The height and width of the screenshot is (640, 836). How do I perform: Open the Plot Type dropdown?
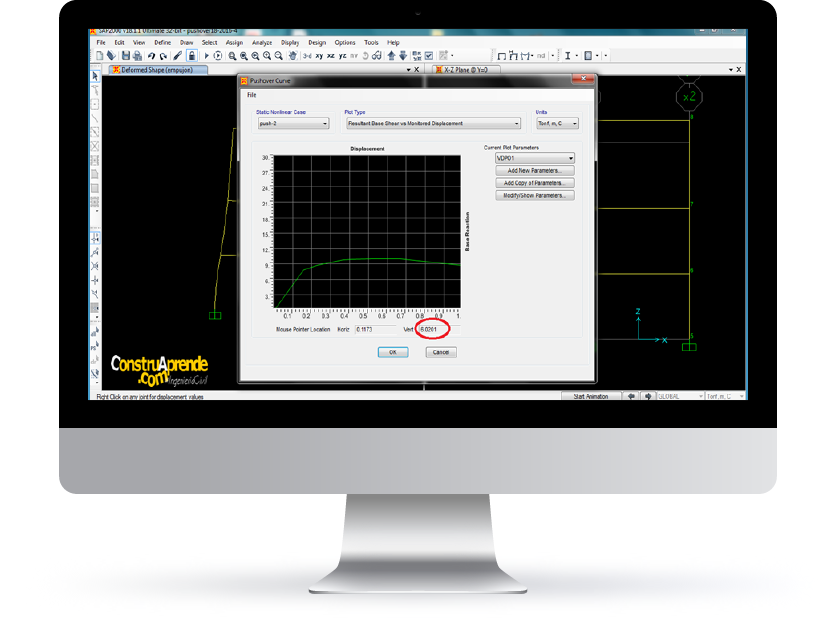433,123
